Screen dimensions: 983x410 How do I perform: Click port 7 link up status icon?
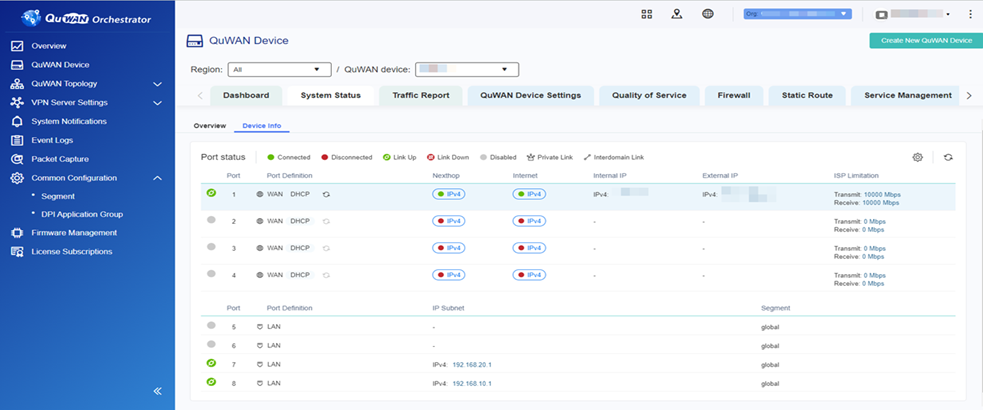[x=211, y=362]
